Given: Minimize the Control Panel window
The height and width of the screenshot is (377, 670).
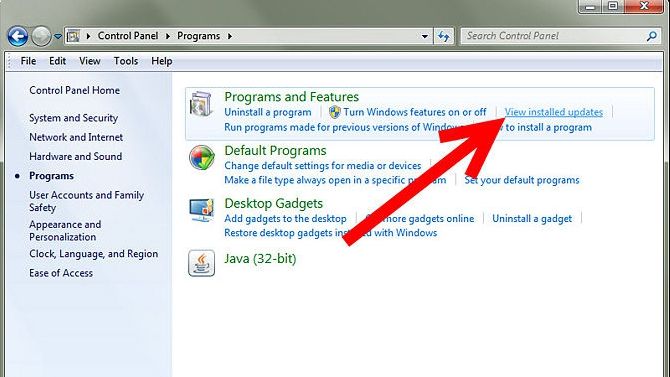Looking at the screenshot, I should [591, 6].
